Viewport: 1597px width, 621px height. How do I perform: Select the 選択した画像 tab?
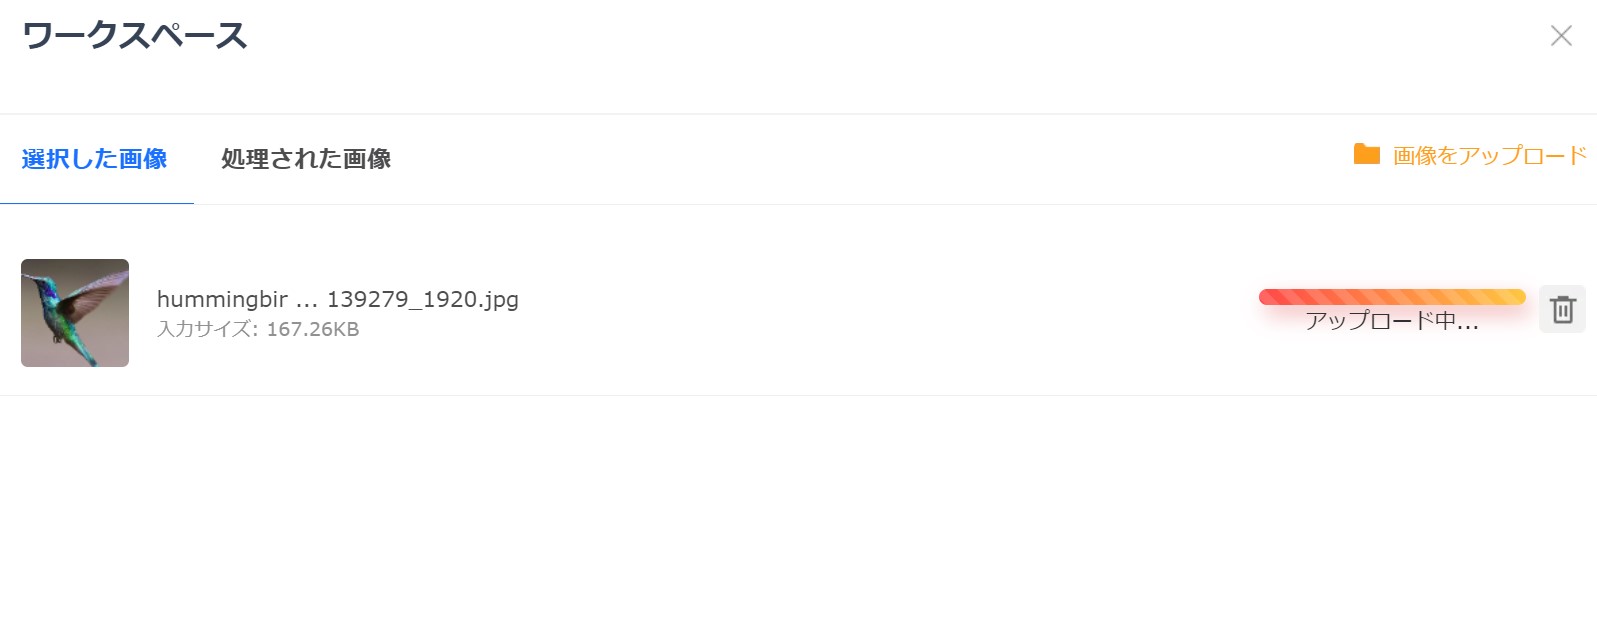[95, 159]
